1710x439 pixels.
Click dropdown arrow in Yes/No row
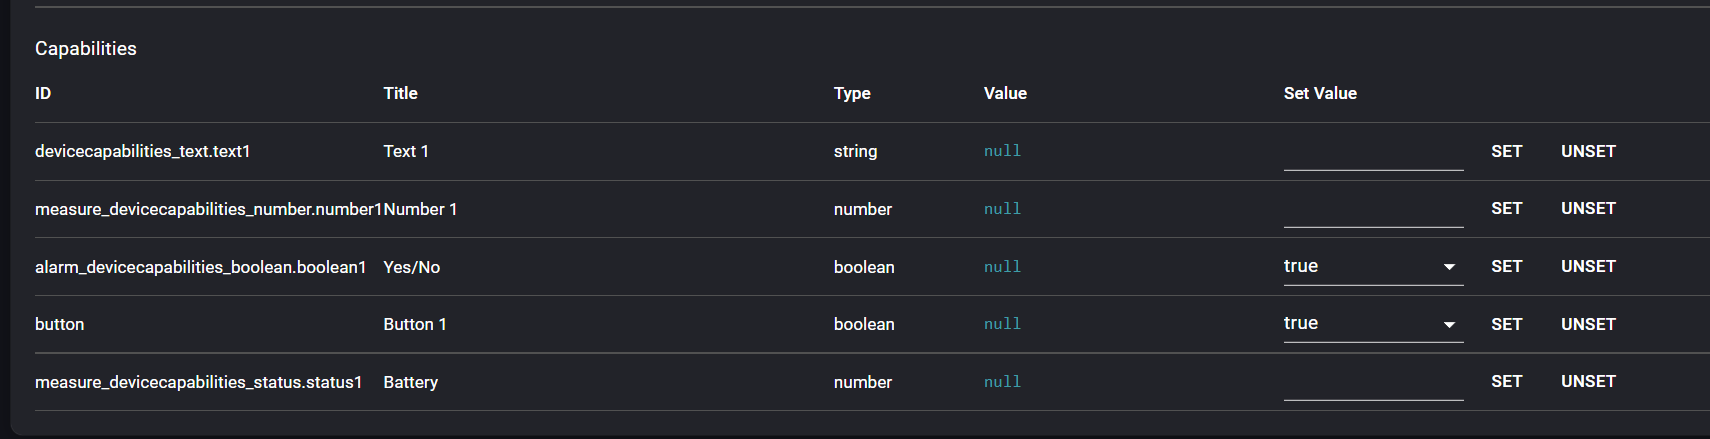coord(1449,267)
